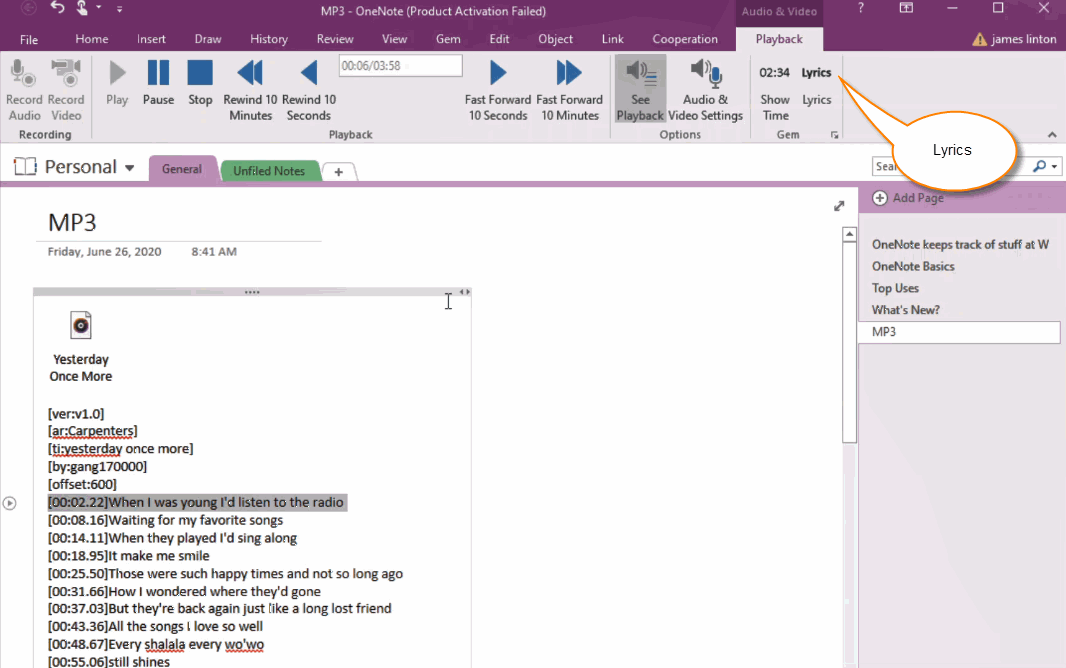Switch to the Insert ribbon tab
The width and height of the screenshot is (1066, 668).
coord(151,39)
